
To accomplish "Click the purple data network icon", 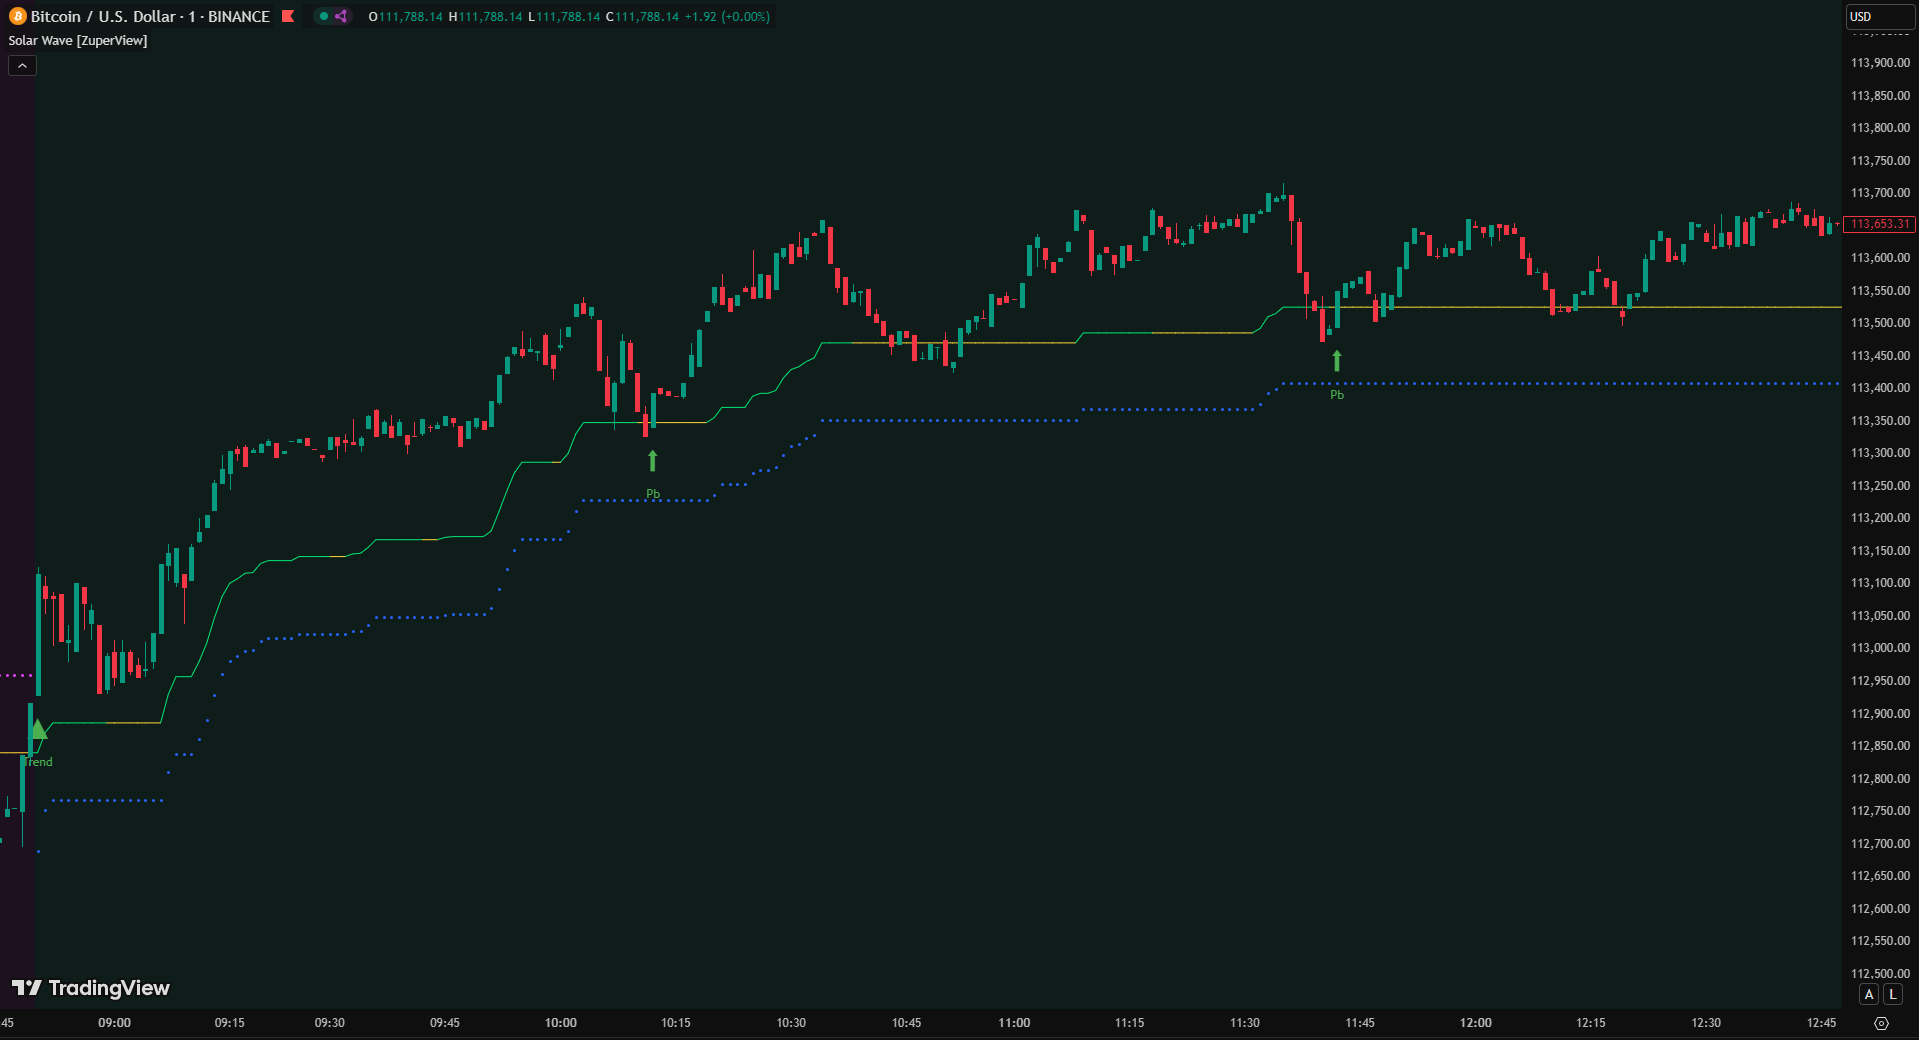I will [341, 16].
